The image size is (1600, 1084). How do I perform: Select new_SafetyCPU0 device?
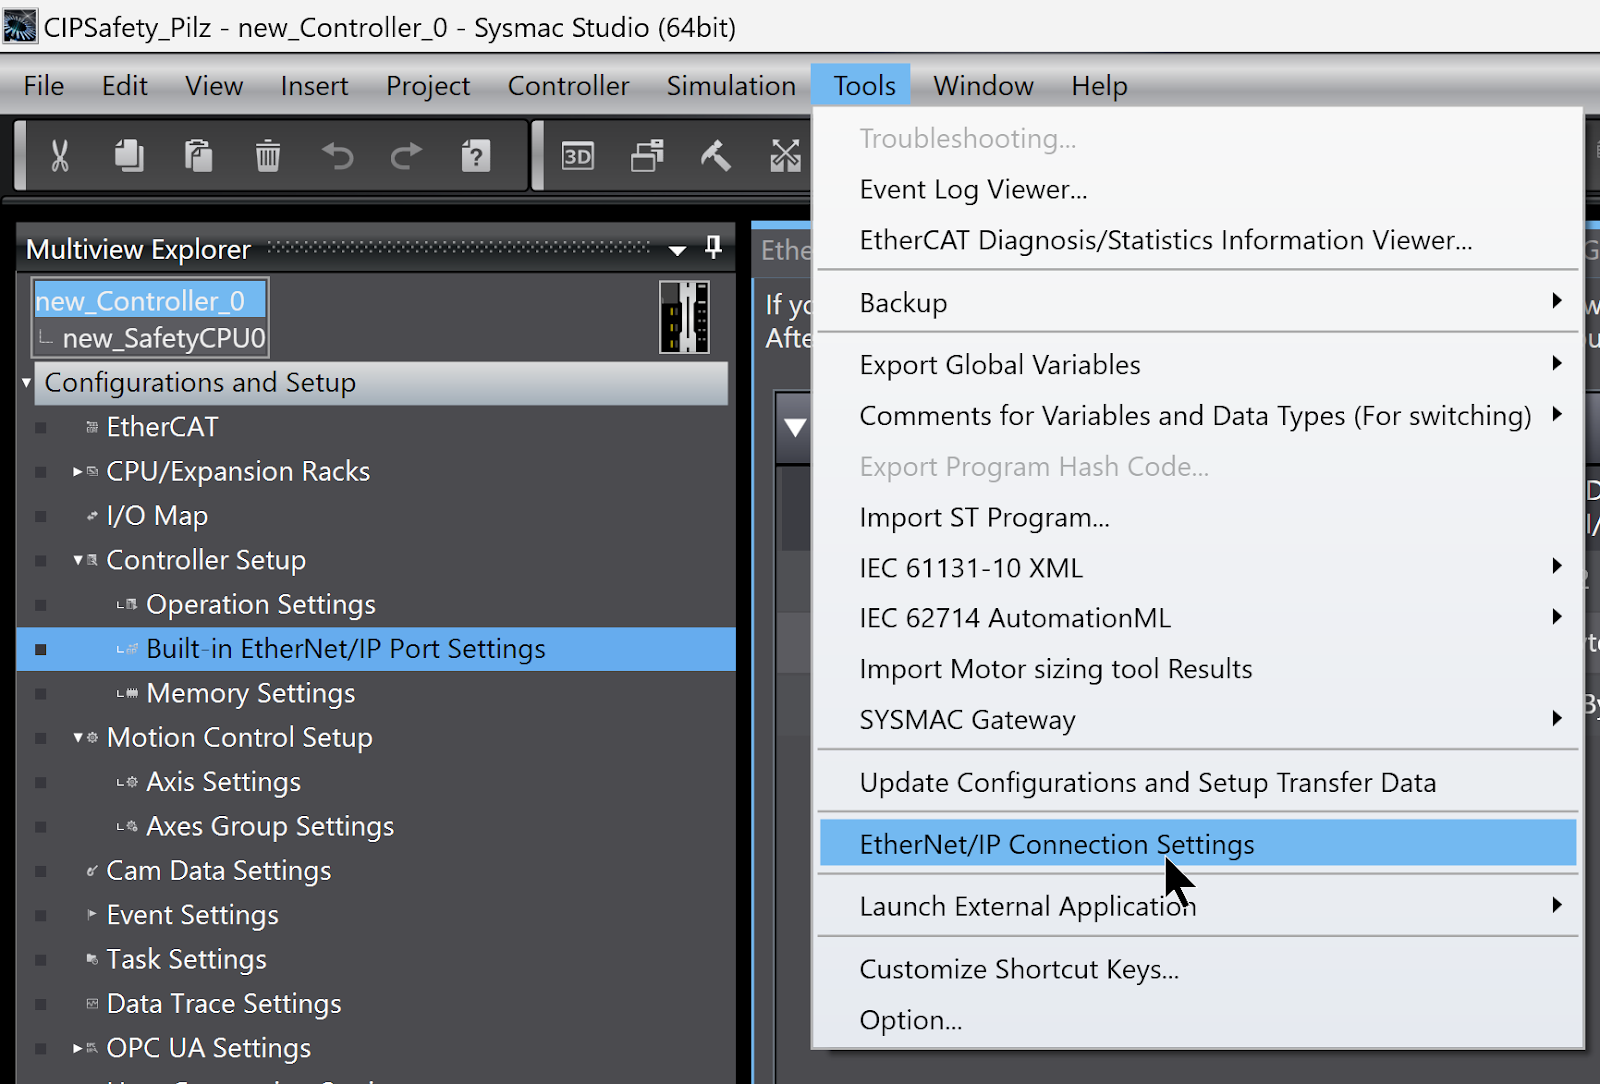click(164, 338)
